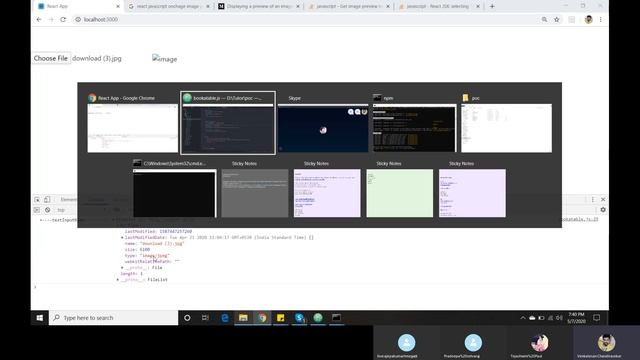Close the DevTools panel

[603, 200]
